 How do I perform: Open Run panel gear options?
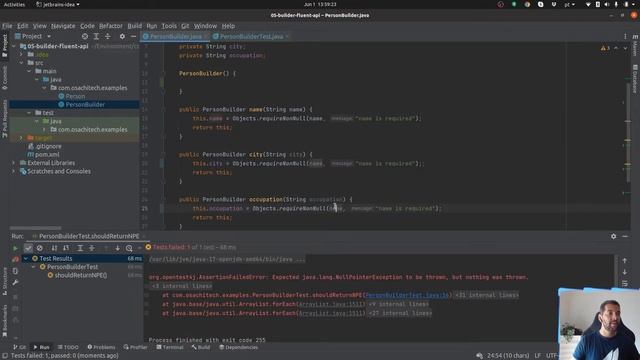coord(613,236)
